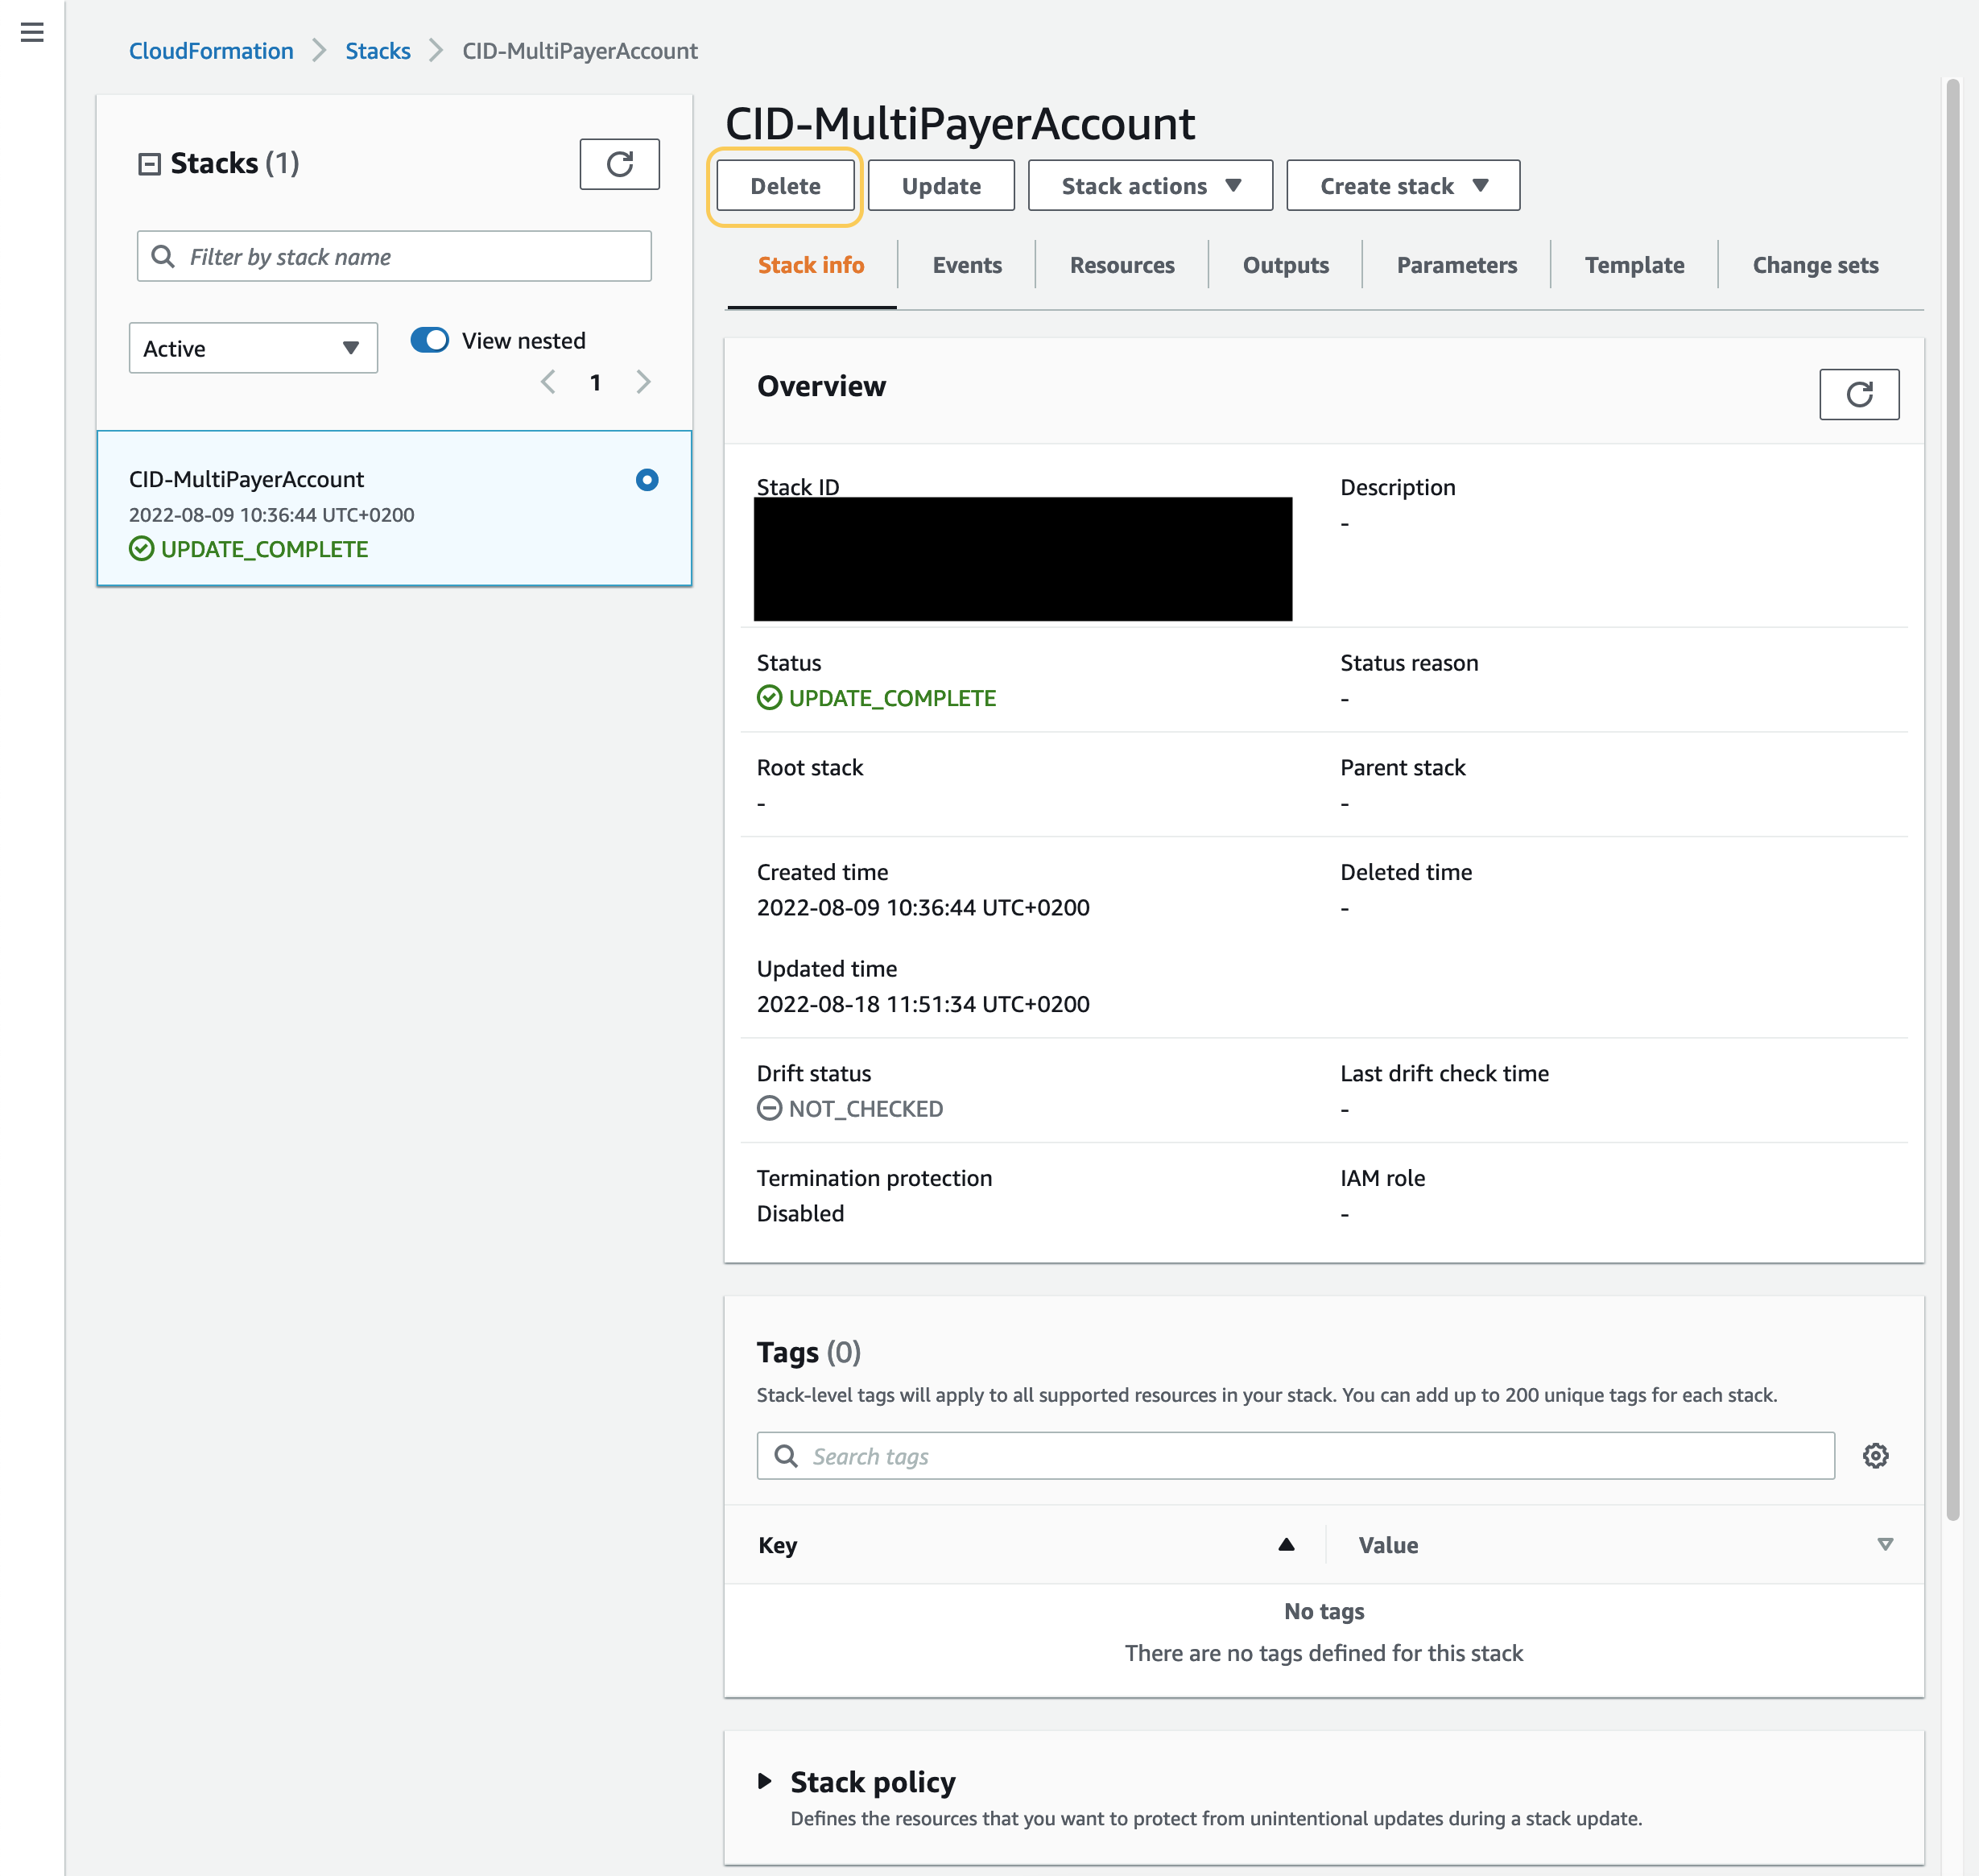This screenshot has width=1979, height=1876.
Task: Toggle the View nested switch
Action: point(428,340)
